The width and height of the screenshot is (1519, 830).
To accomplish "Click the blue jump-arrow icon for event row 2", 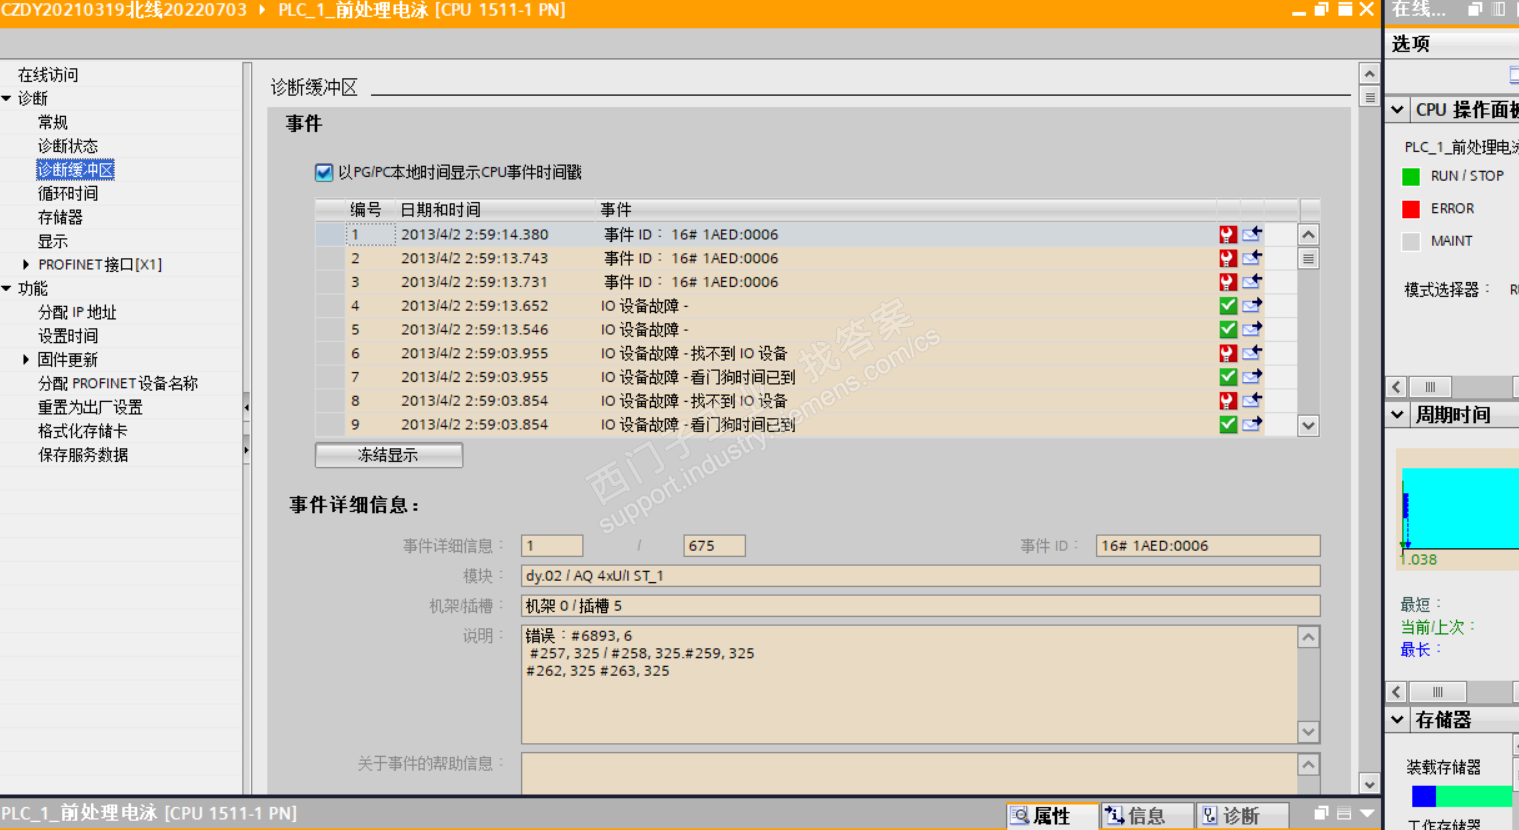I will coord(1252,258).
